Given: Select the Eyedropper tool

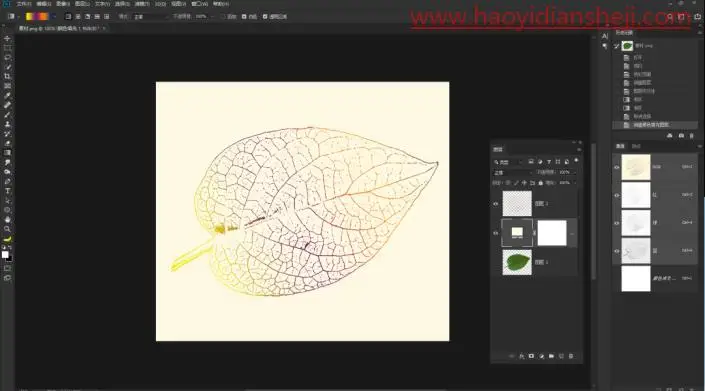Looking at the screenshot, I should (7, 96).
